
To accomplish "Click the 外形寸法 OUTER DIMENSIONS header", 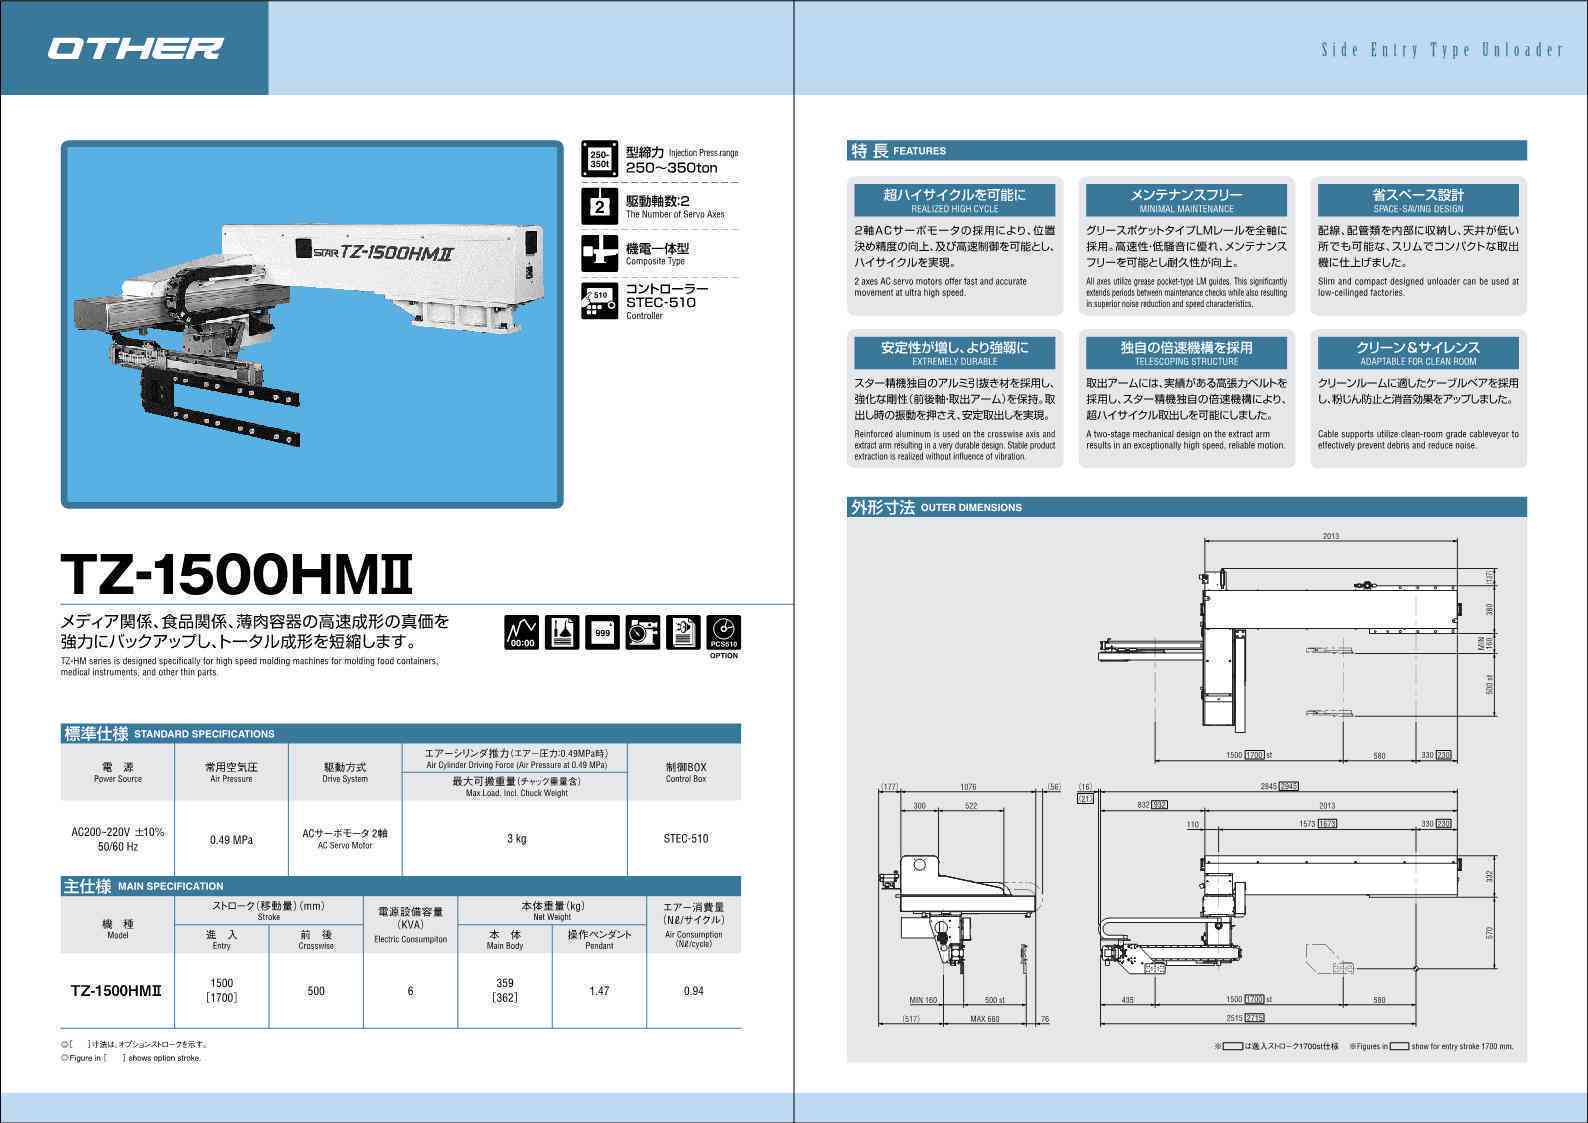I will [1187, 507].
